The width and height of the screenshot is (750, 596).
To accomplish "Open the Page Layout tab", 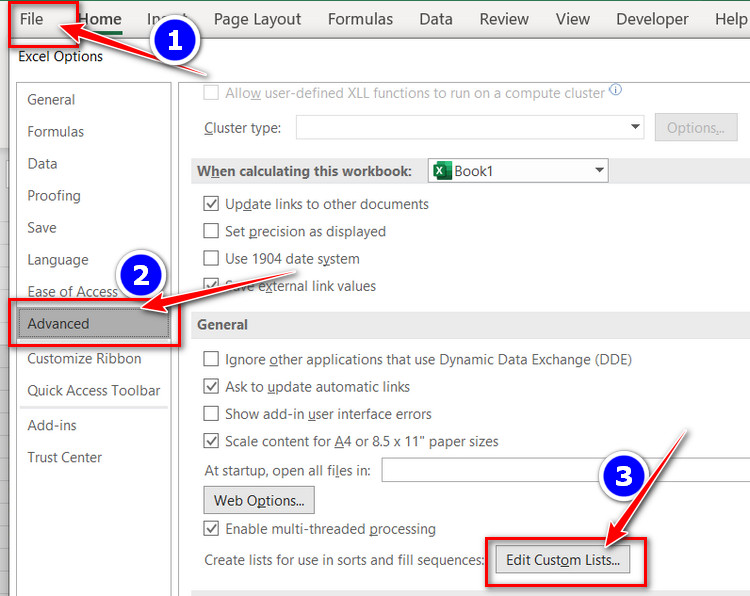I will coord(257,19).
